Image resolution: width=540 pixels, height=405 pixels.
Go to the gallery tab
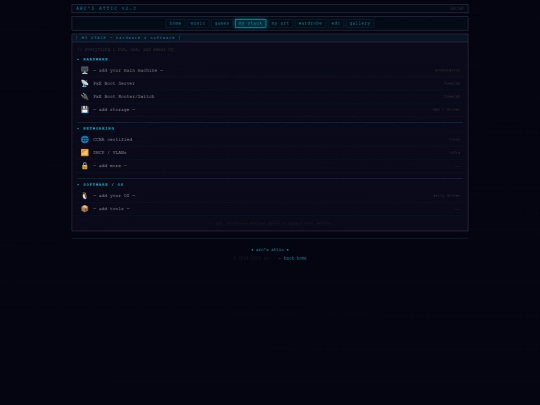click(x=360, y=23)
